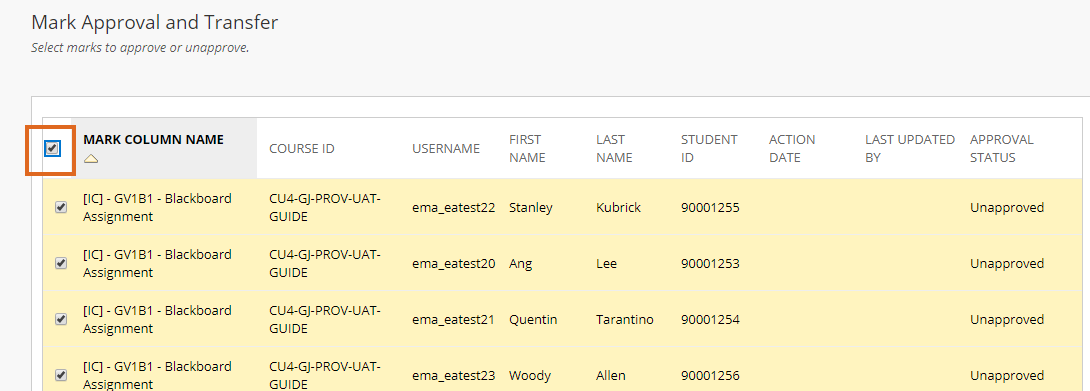Select username ema_eatest22 cell
1090x391 pixels.
[453, 207]
